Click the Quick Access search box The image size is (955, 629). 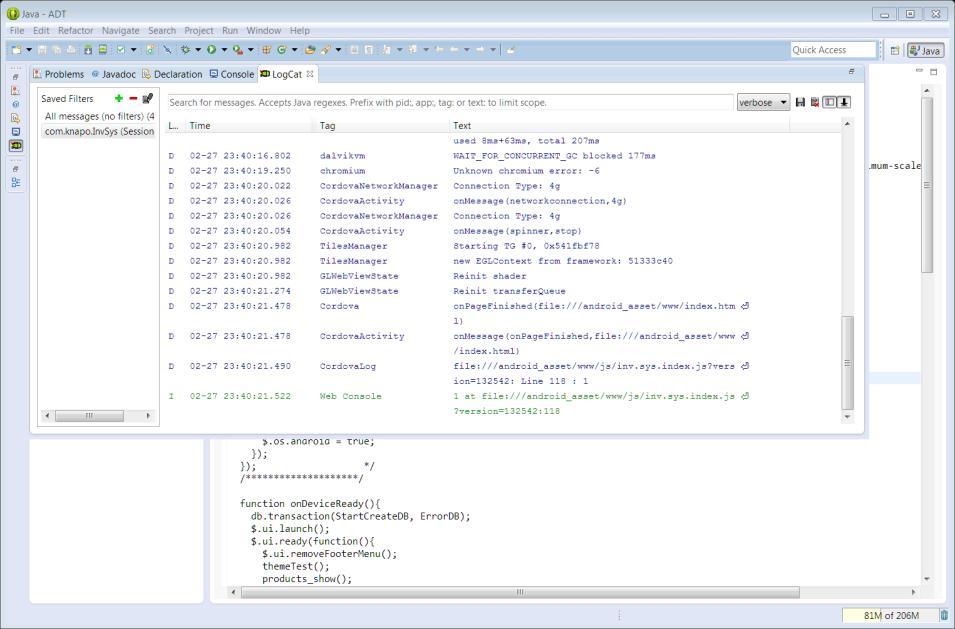[x=833, y=50]
